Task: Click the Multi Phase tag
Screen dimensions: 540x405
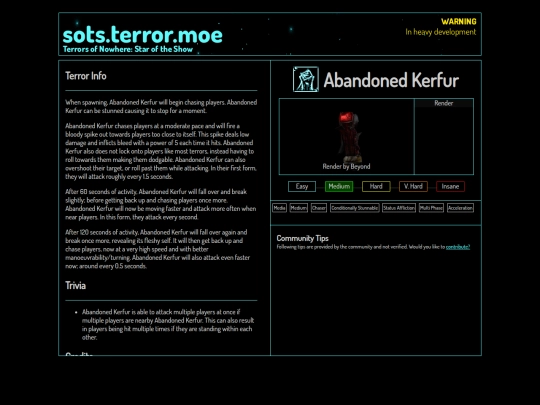Action: 431,208
